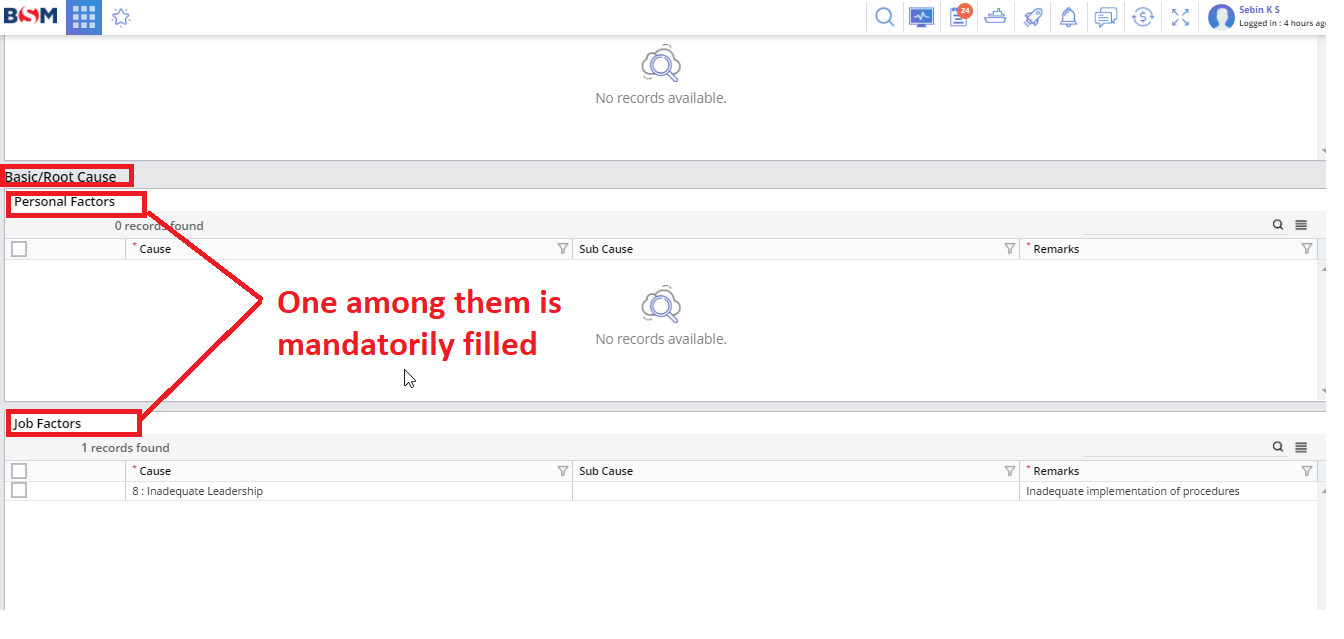This screenshot has width=1344, height=639.
Task: Click the BSM logo
Action: 31,16
